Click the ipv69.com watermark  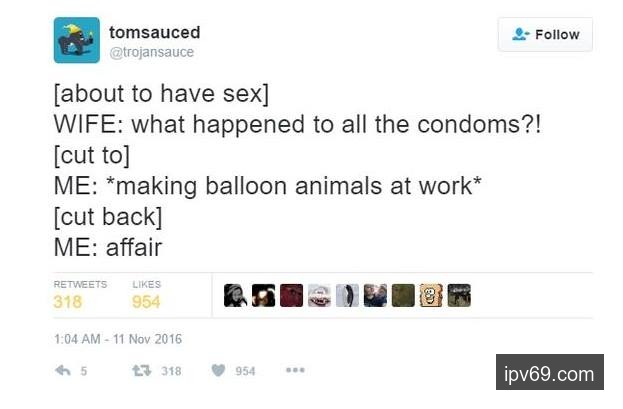[549, 375]
